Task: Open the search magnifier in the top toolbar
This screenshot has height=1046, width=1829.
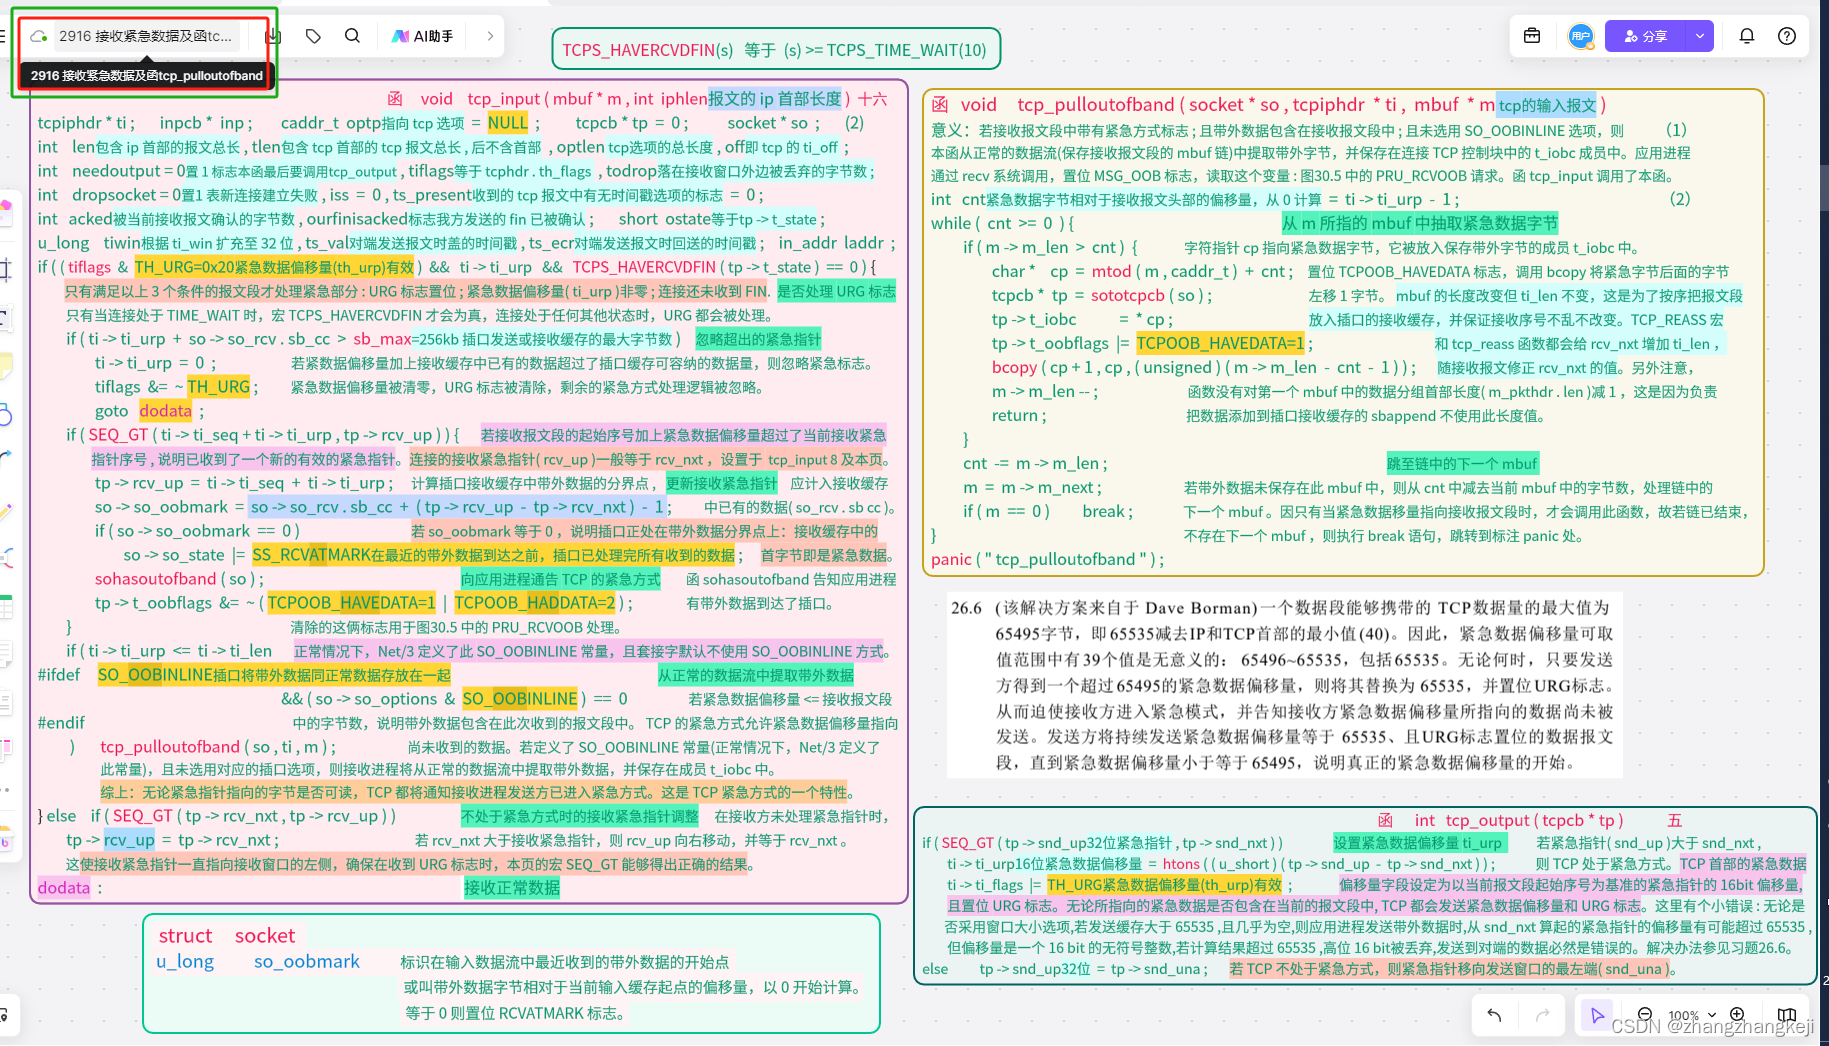Action: [352, 36]
